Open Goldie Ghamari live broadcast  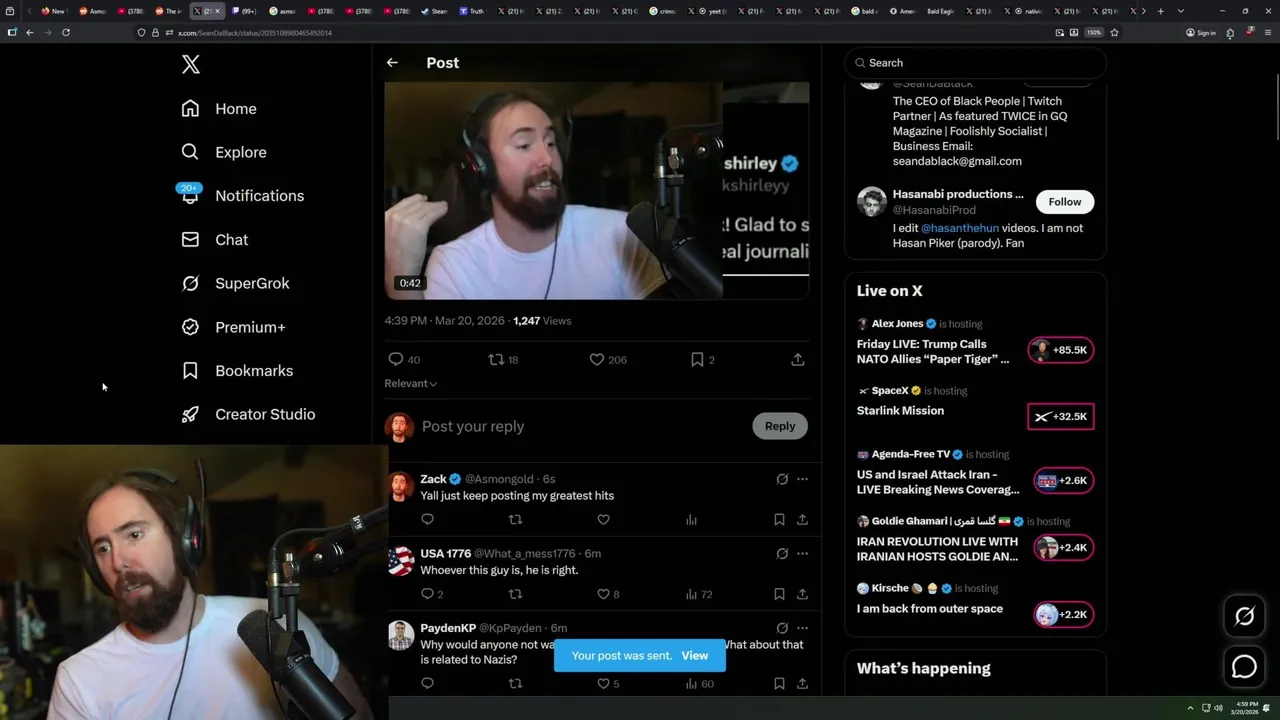click(x=937, y=549)
